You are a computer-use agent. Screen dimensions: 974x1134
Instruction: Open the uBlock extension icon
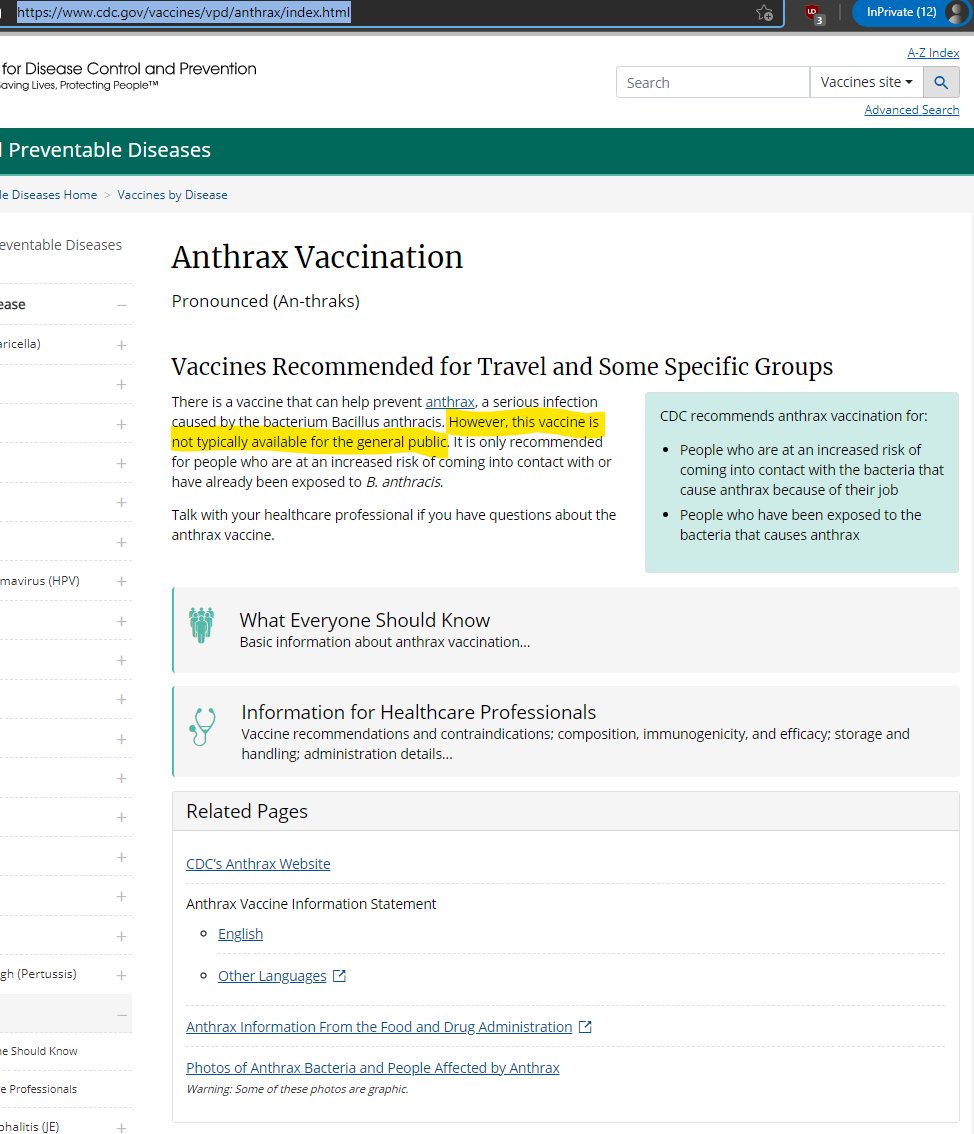[813, 13]
